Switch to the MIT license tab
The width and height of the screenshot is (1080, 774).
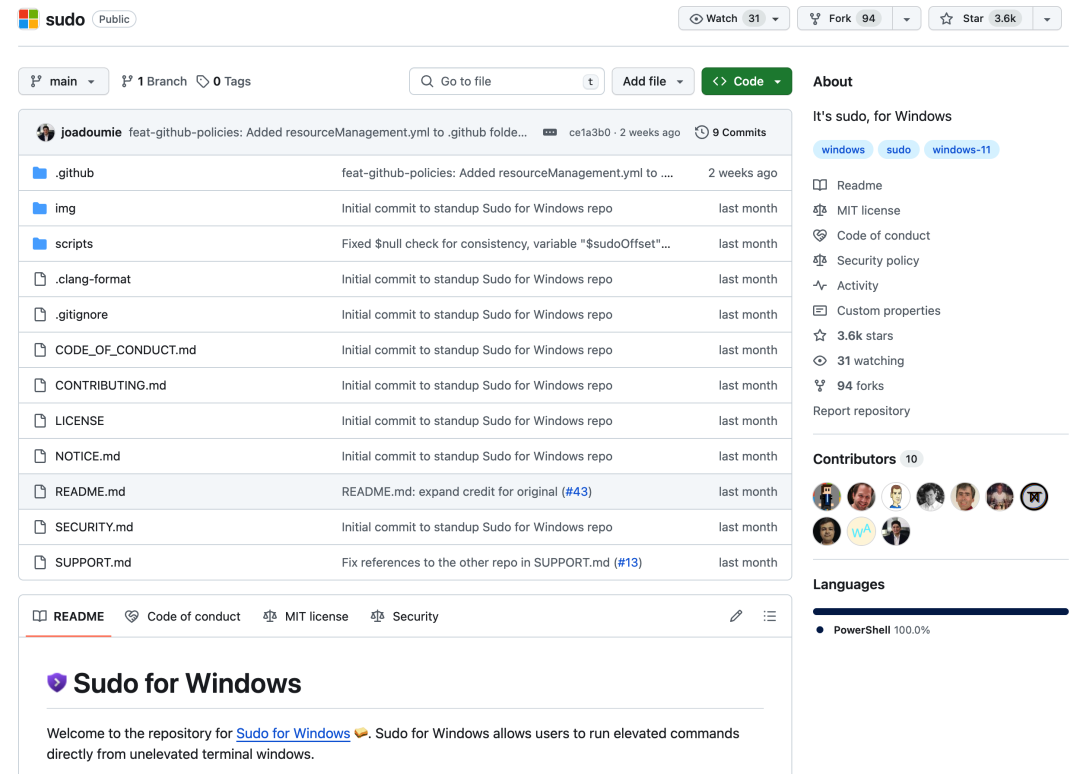(x=306, y=616)
